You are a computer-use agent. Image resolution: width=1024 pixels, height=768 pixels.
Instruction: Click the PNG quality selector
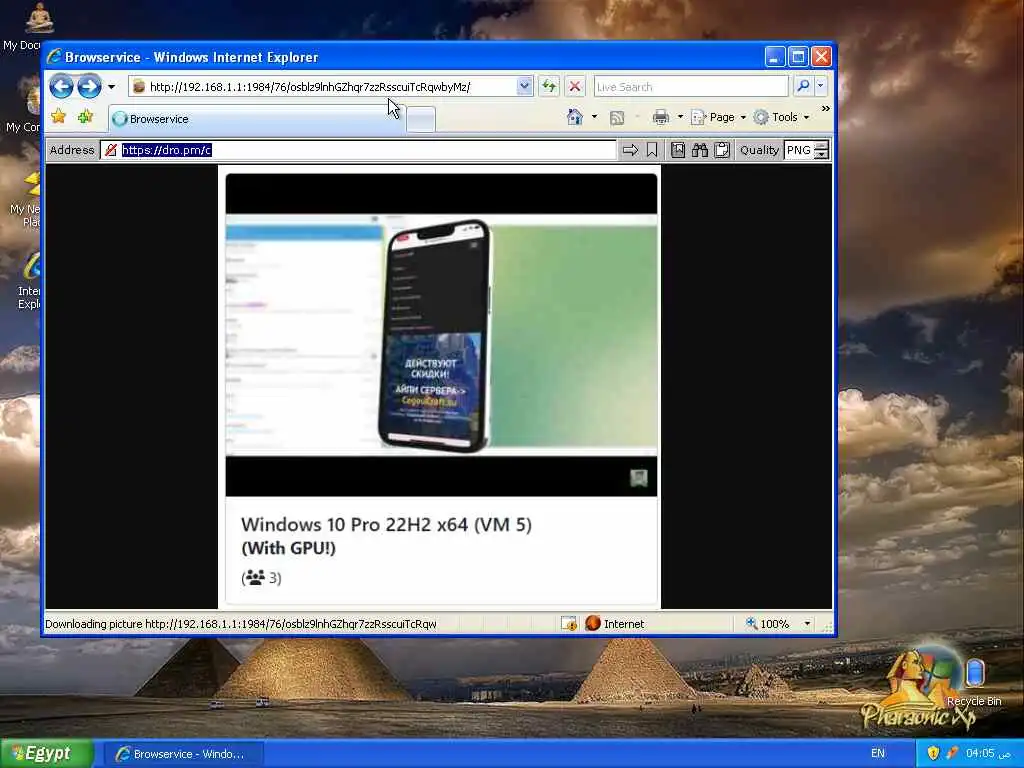pos(799,150)
